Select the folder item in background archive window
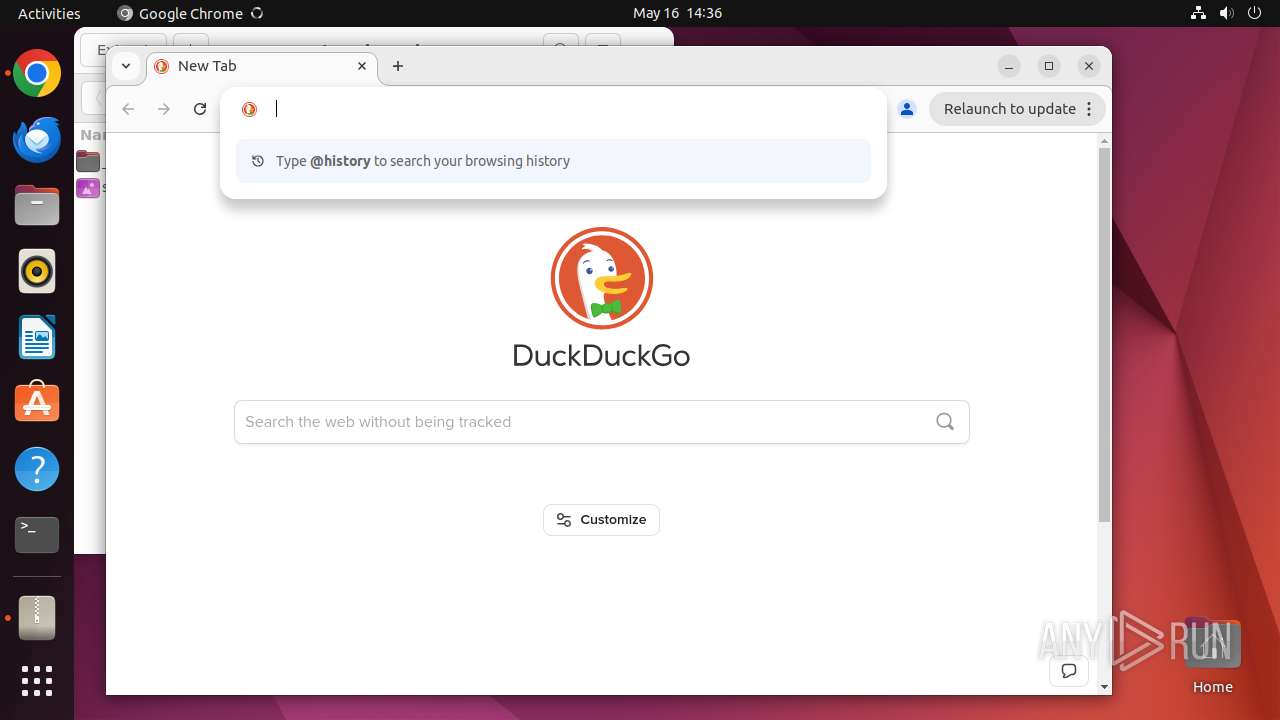Screen dimensions: 1280x720 89,161
